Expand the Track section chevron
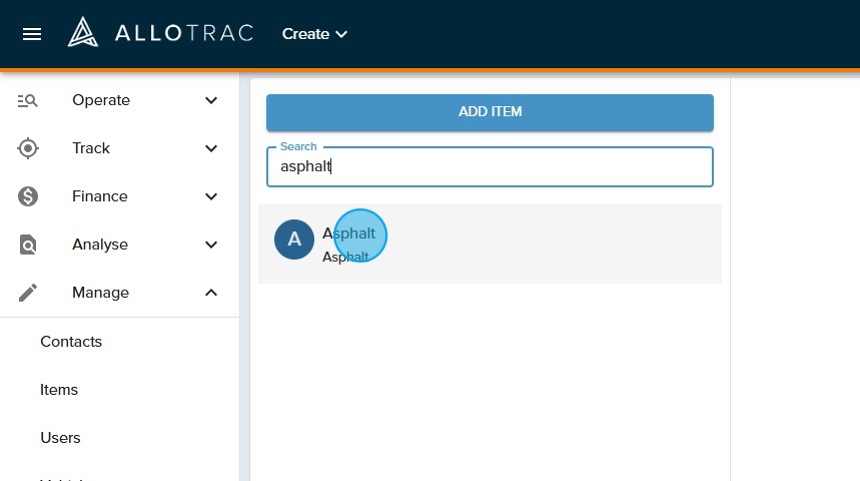 [211, 148]
